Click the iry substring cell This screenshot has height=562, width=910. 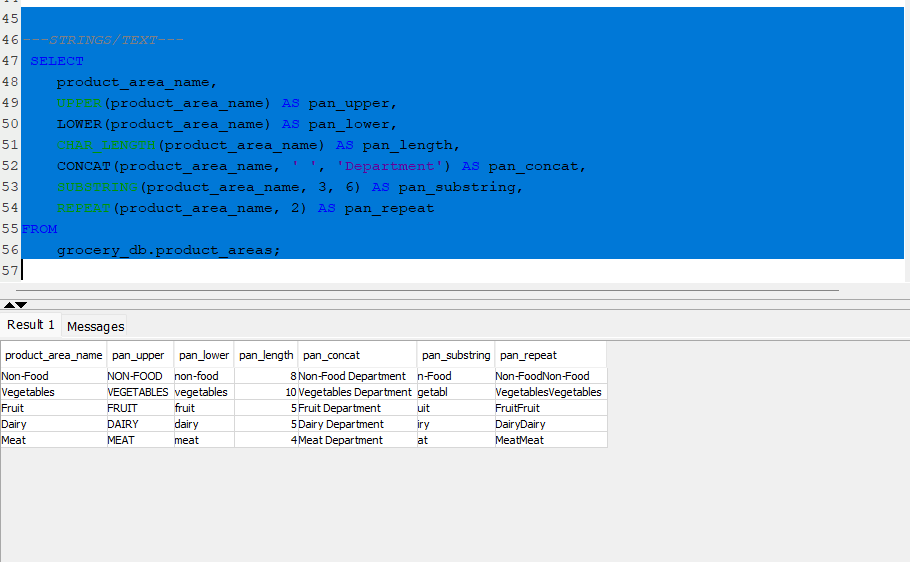coord(456,424)
